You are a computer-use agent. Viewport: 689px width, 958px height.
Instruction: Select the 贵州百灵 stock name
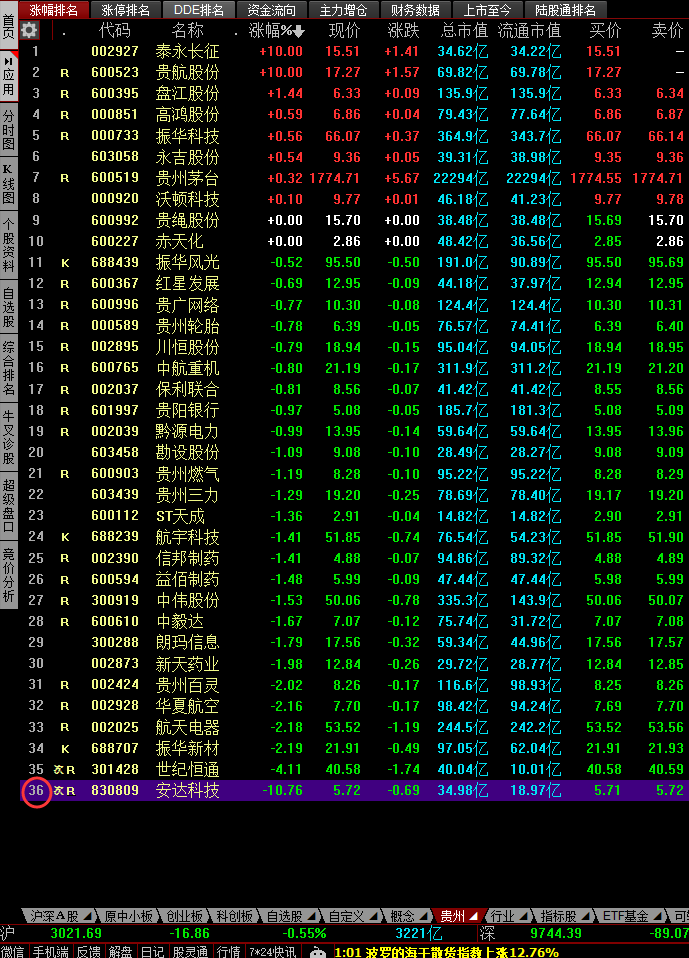coord(187,685)
